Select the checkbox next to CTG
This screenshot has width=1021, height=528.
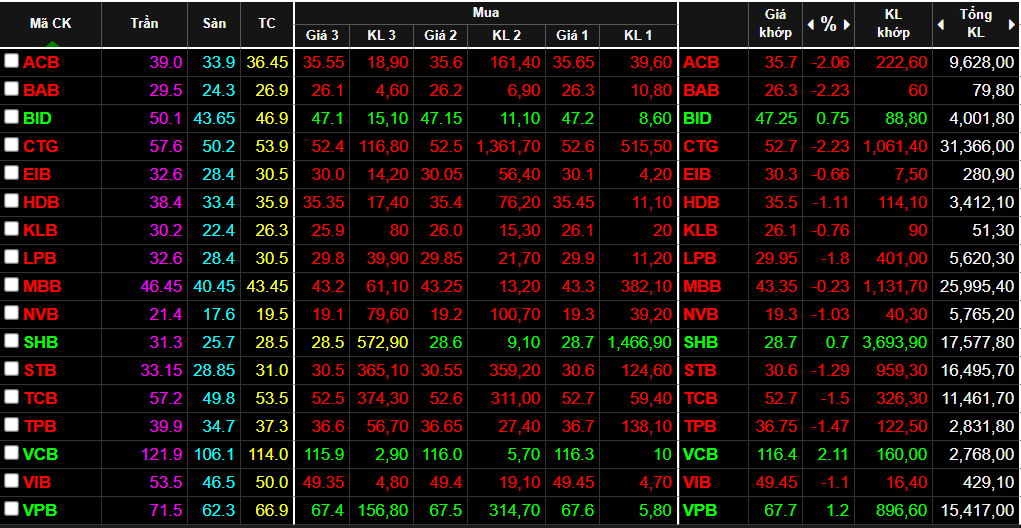coord(11,145)
